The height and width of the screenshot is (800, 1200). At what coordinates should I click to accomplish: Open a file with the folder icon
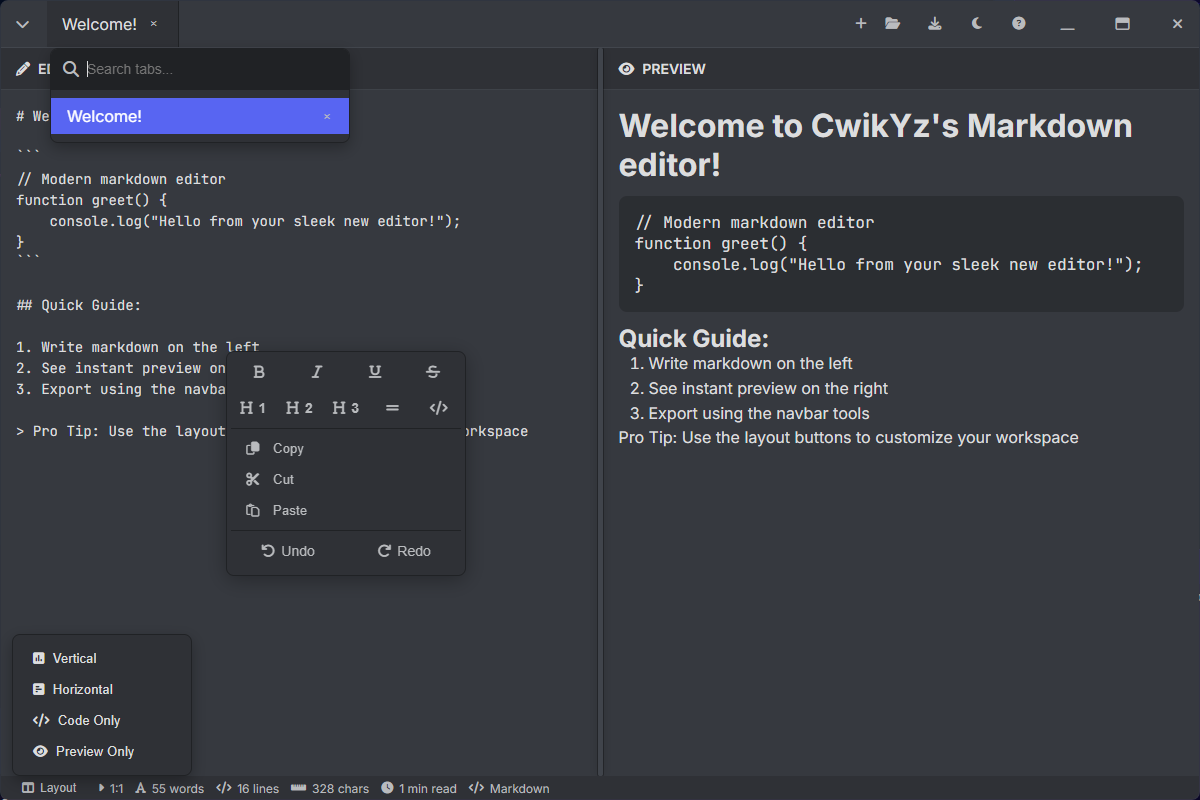(x=893, y=24)
